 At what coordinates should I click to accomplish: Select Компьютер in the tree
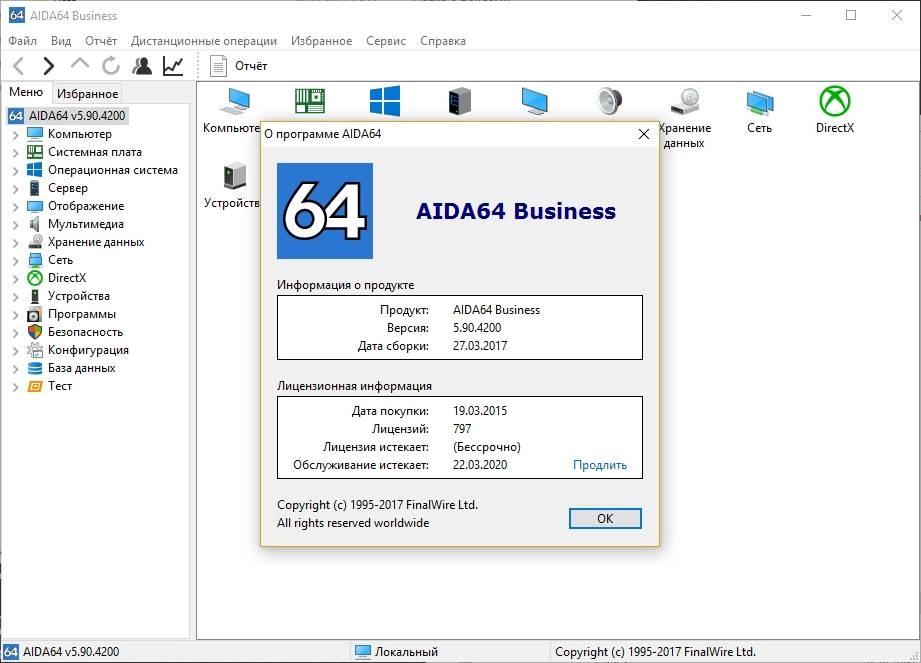[x=79, y=134]
